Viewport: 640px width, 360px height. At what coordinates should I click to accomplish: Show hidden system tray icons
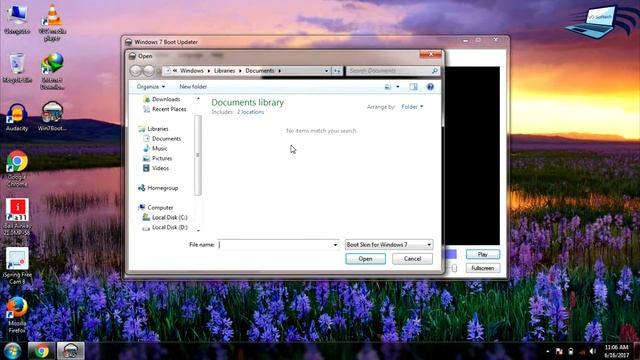click(x=548, y=351)
